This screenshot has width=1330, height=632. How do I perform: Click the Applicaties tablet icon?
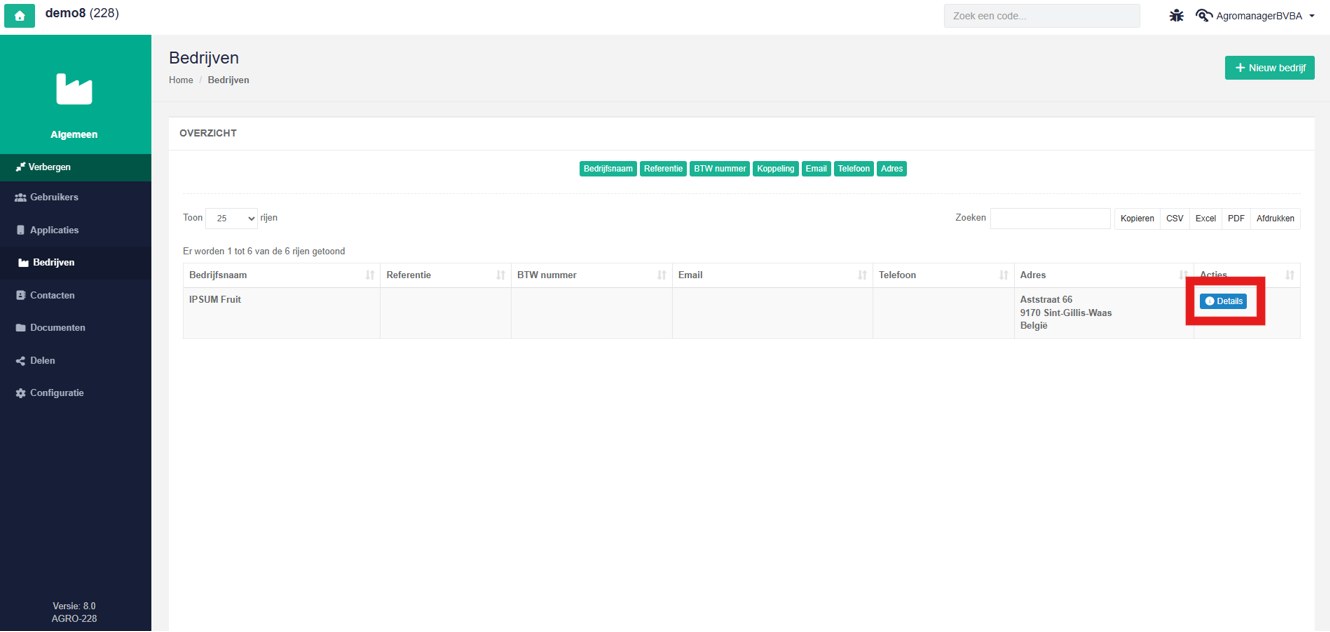[20, 230]
